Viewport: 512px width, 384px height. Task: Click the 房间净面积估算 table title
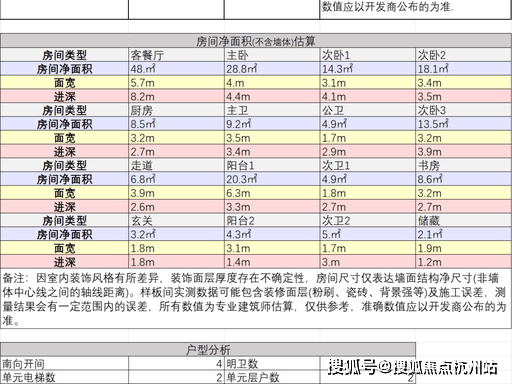[x=256, y=41]
